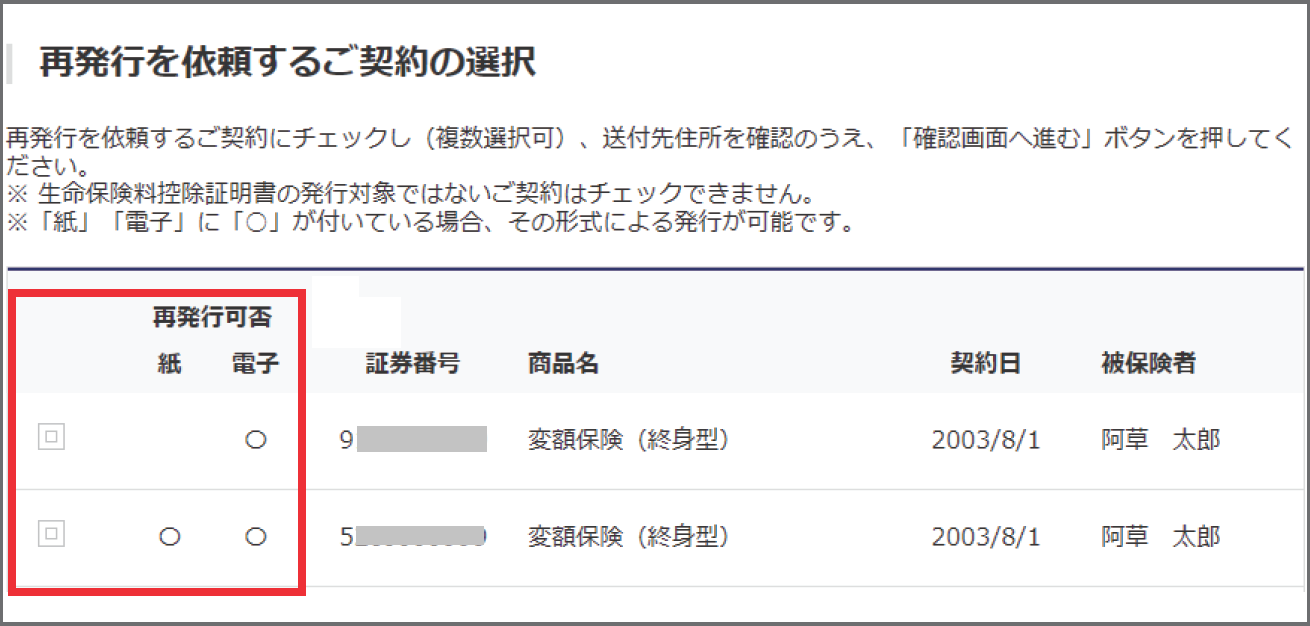
Task: Click the 紙 column header
Action: 169,365
